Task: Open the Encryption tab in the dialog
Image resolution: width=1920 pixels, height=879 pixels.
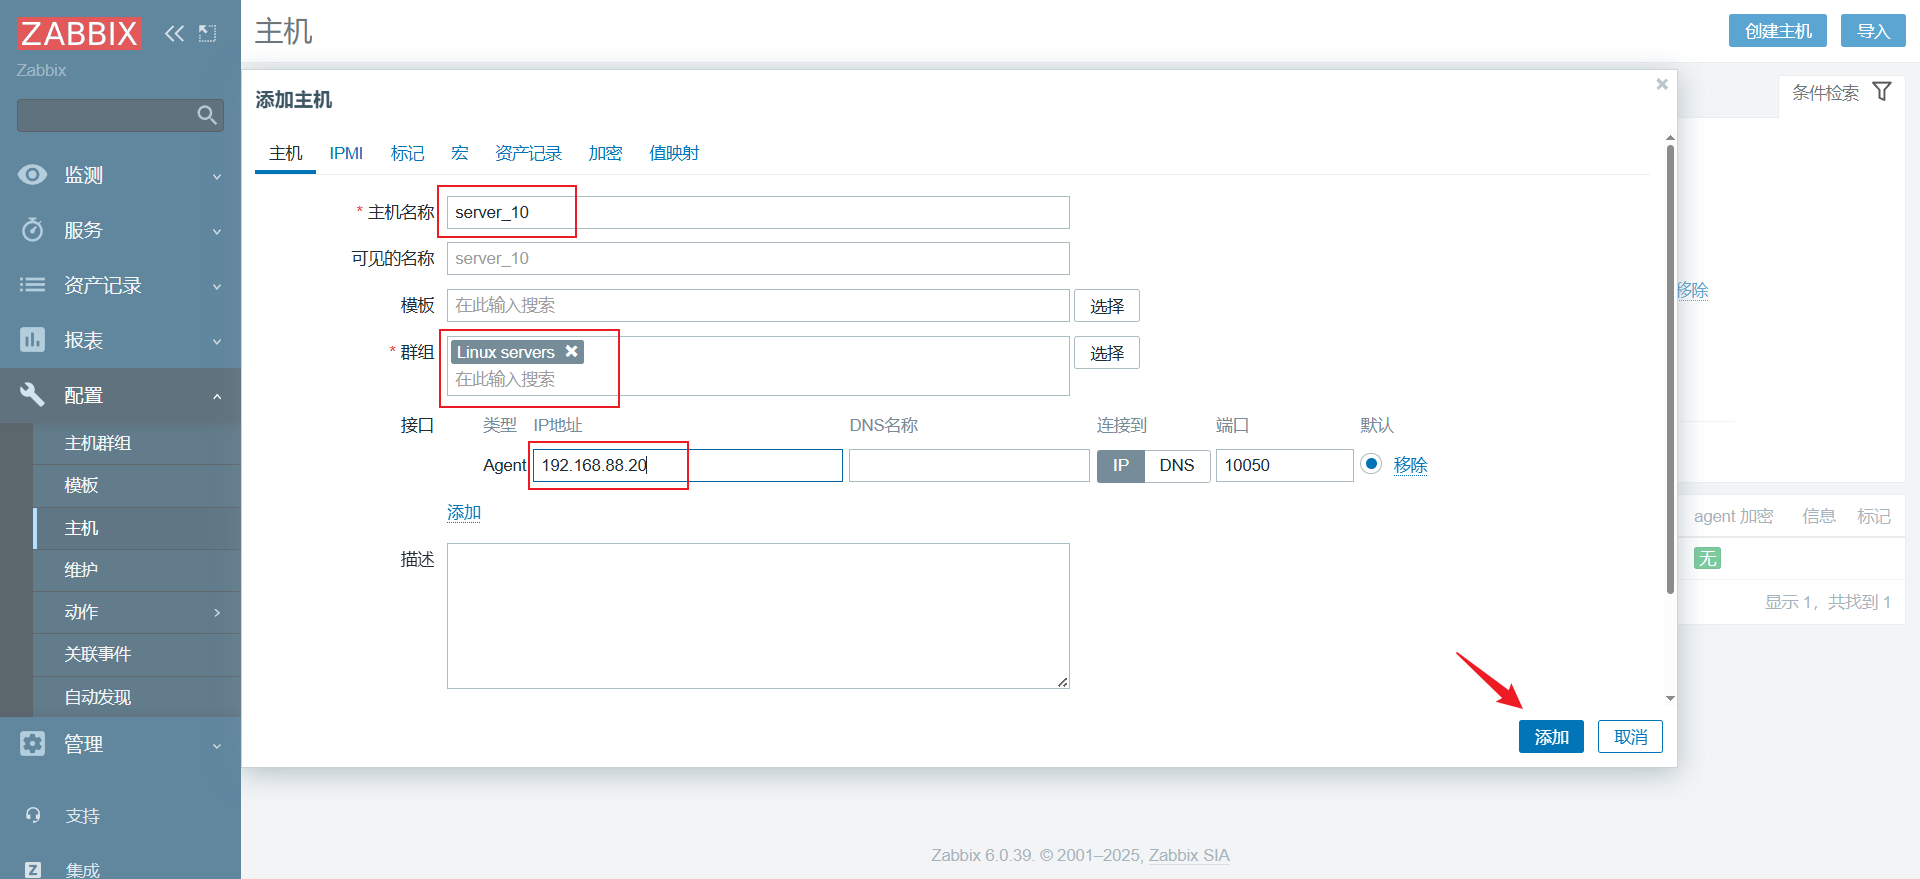Action: point(605,153)
